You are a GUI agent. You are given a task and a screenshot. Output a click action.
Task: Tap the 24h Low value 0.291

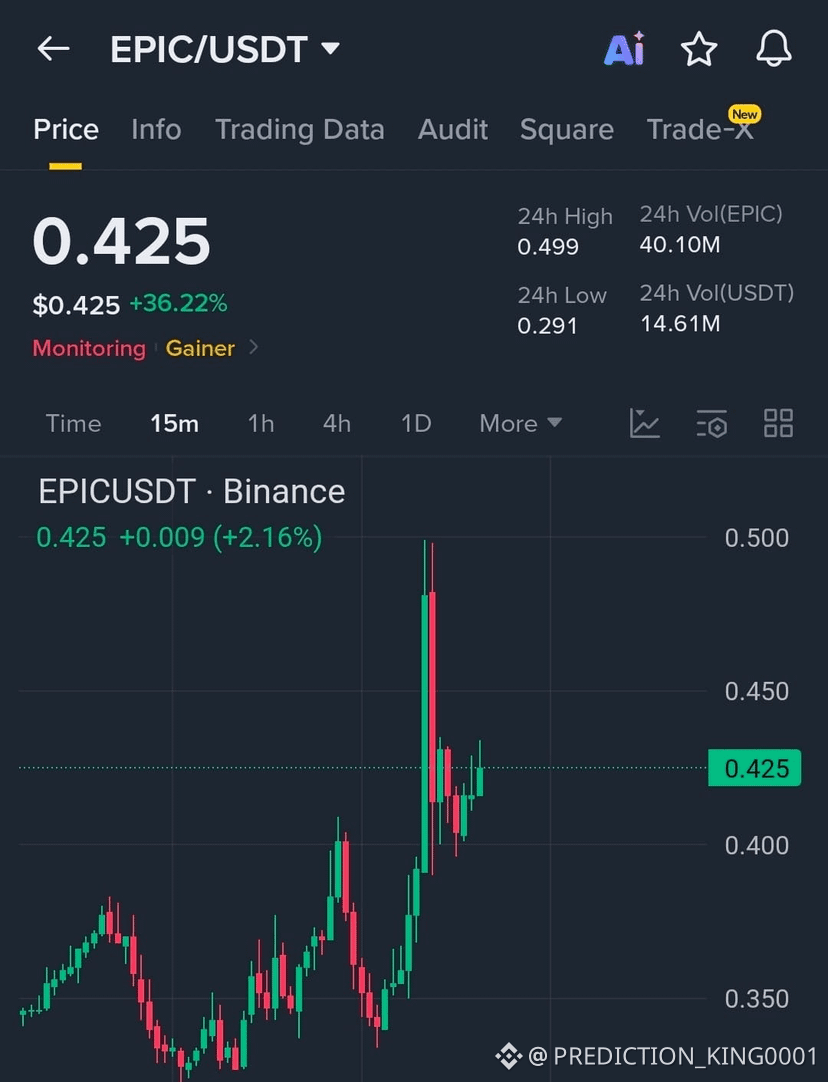click(x=547, y=325)
